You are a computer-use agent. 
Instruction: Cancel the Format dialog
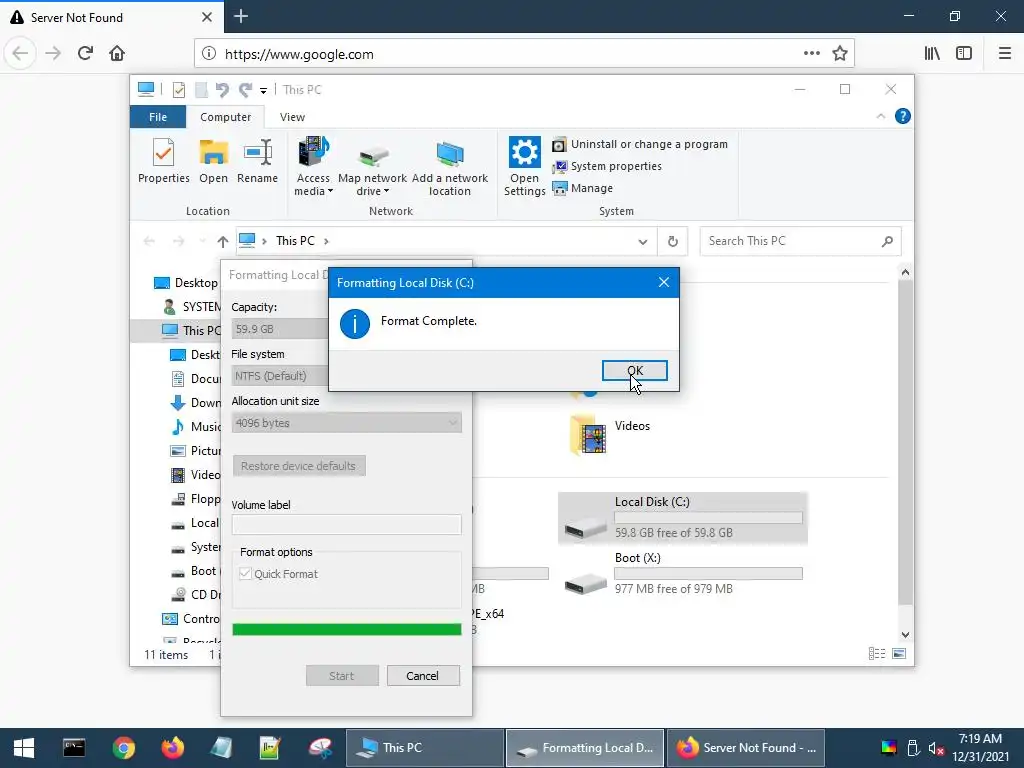click(x=423, y=675)
